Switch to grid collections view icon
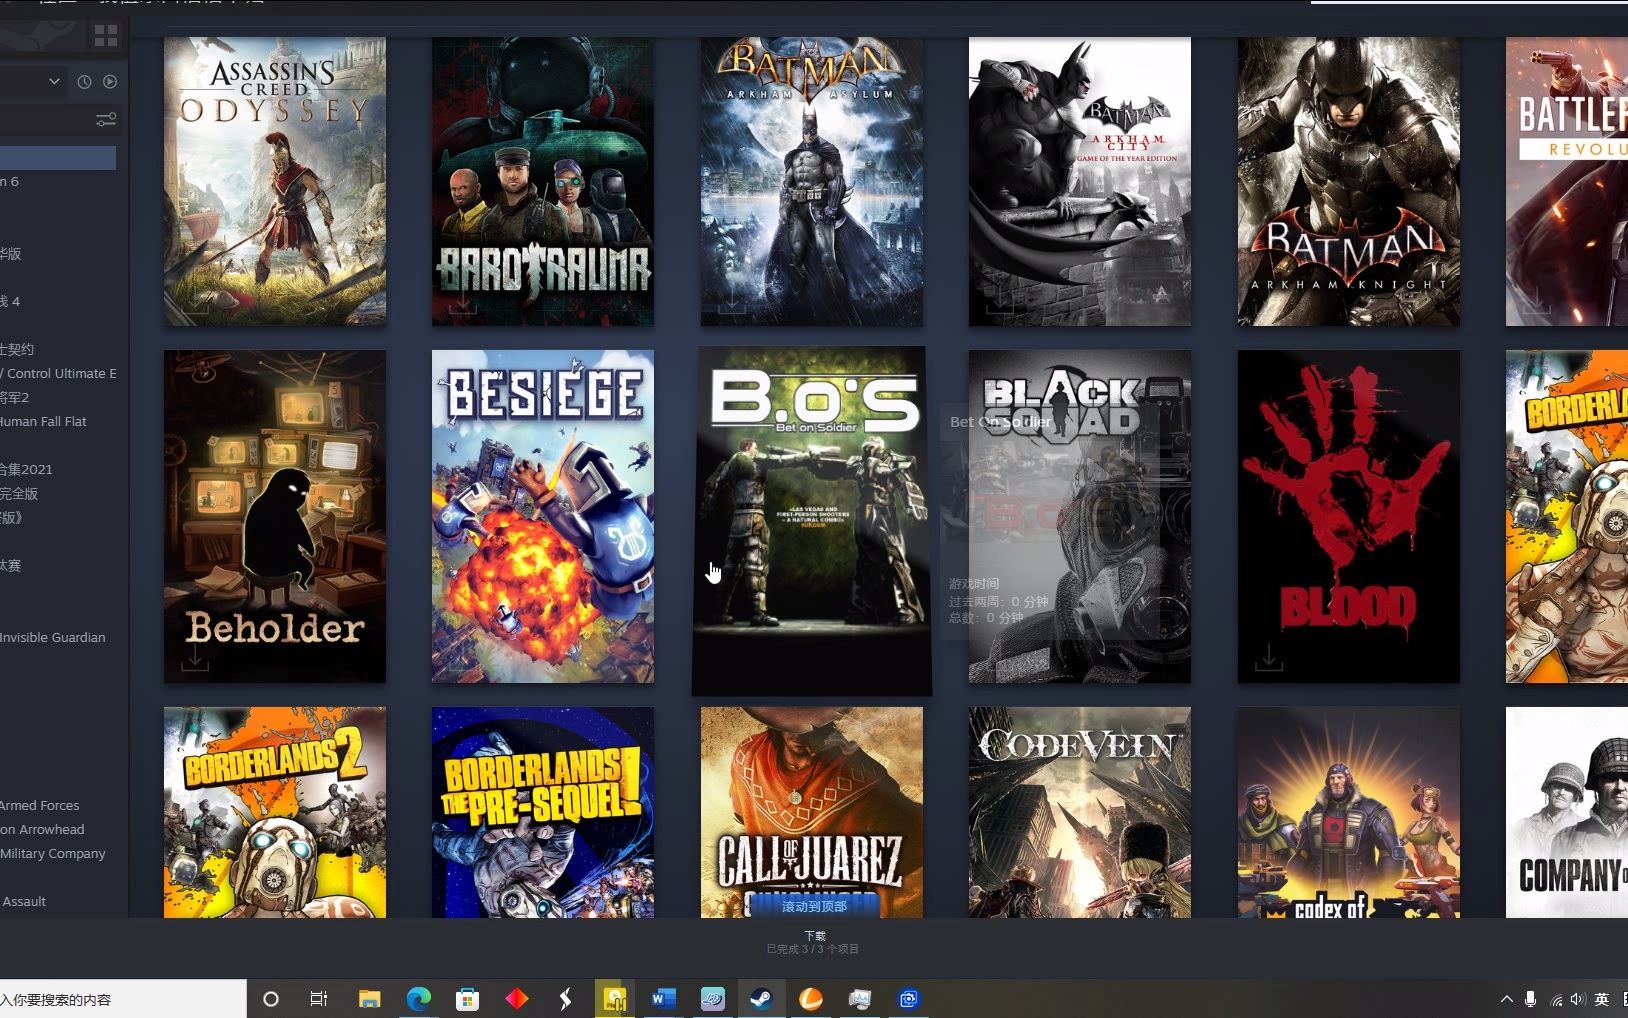The image size is (1628, 1018). tap(105, 37)
